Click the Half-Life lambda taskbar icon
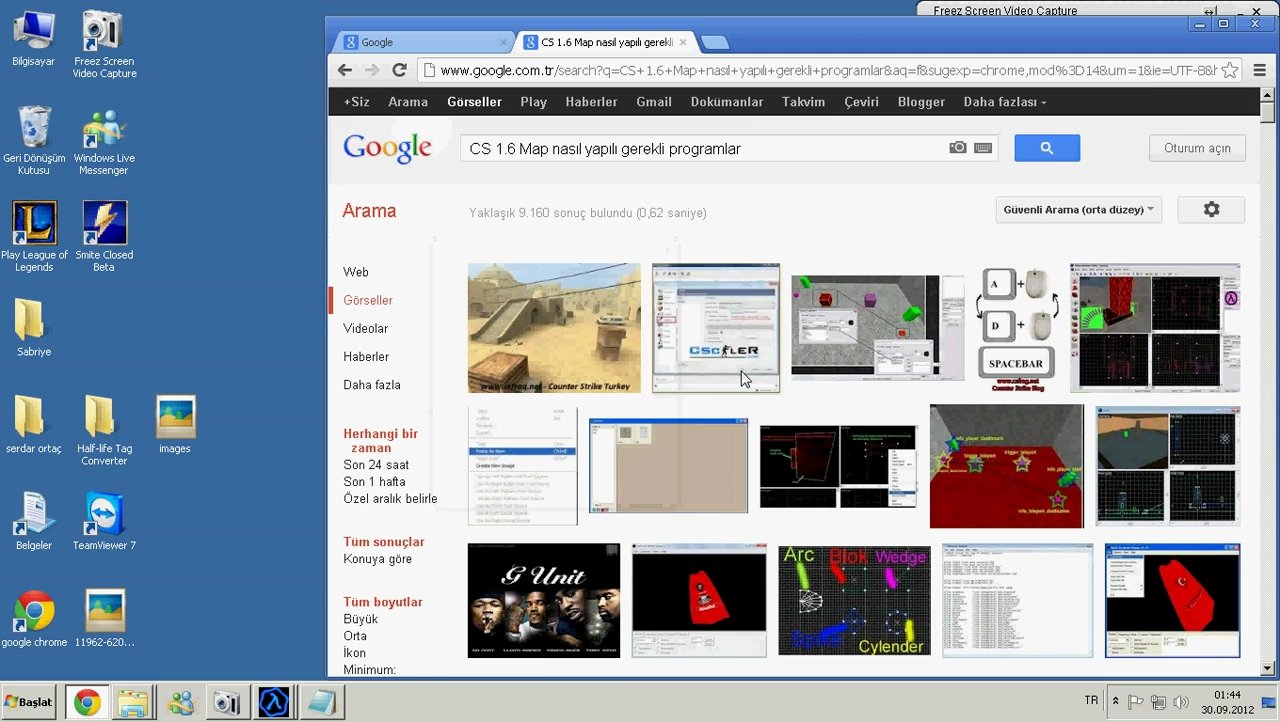1280x722 pixels. [x=273, y=703]
